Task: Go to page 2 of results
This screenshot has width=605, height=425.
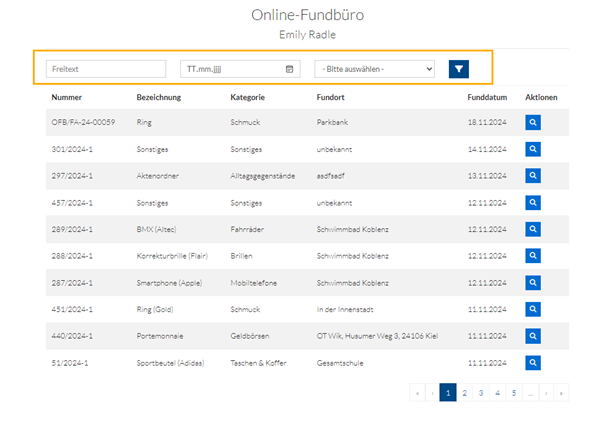Action: click(465, 393)
